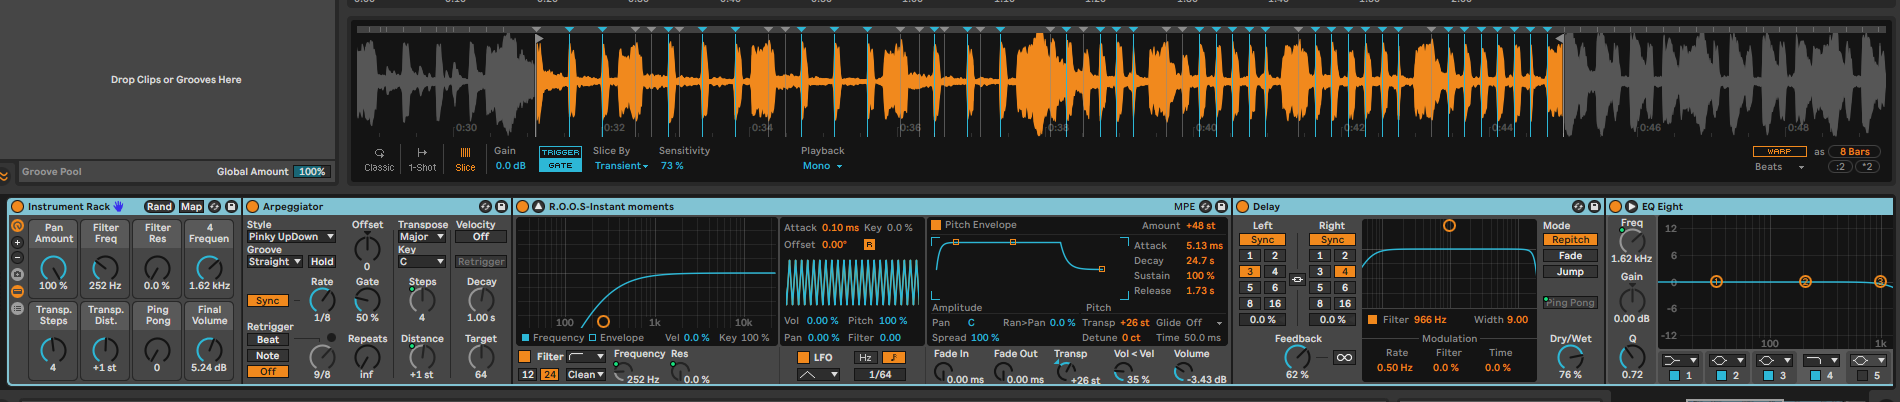
Task: Click the 8 Bars warp length field
Action: [1854, 152]
